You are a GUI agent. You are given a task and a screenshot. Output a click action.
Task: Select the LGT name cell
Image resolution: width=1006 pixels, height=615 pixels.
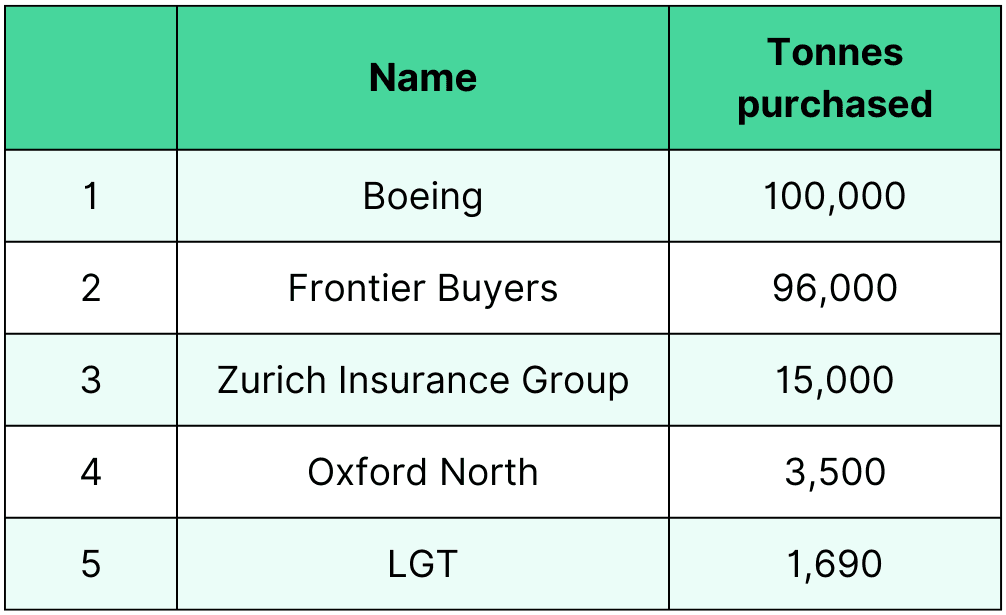pyautogui.click(x=423, y=564)
